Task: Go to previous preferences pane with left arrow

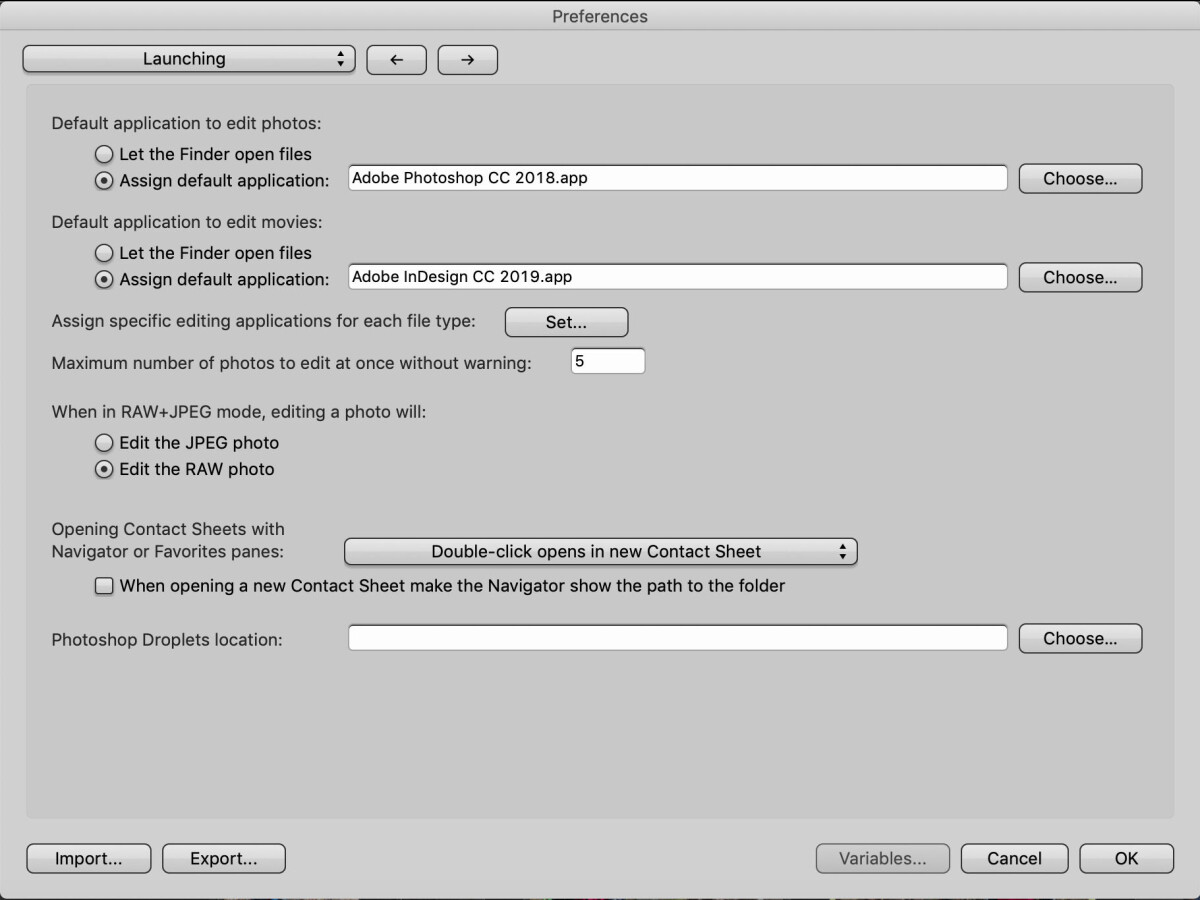Action: (x=396, y=60)
